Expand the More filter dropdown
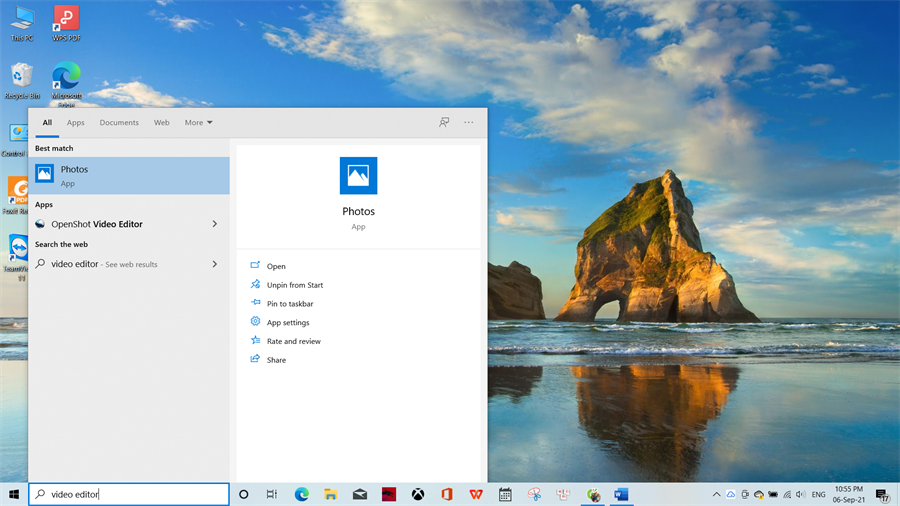The height and width of the screenshot is (506, 900). coord(198,123)
